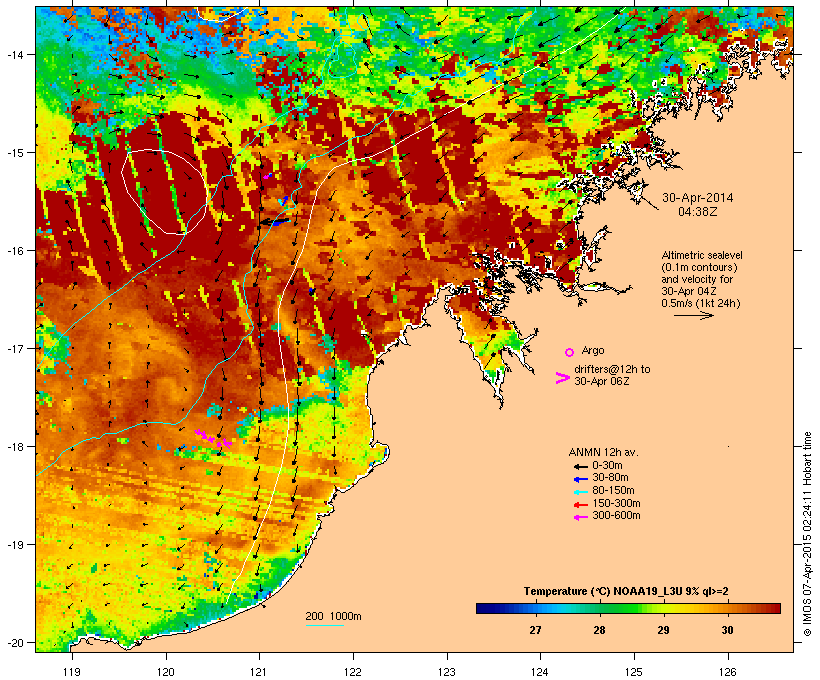This screenshot has width=820, height=680.
Task: Click the cluster of magenta drifter arrows on map
Action: pyautogui.click(x=213, y=438)
